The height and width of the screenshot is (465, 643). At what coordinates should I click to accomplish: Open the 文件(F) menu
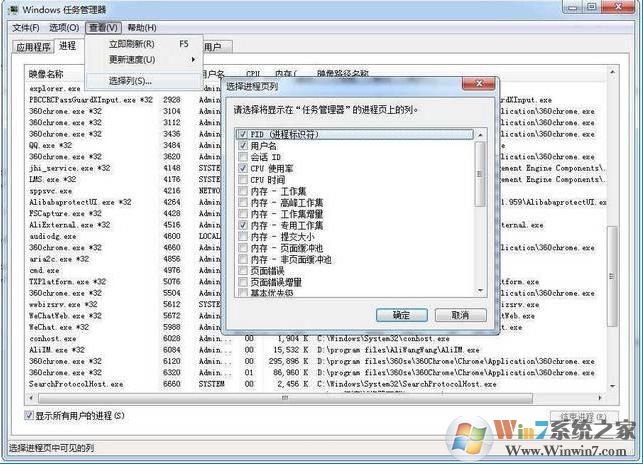25,27
